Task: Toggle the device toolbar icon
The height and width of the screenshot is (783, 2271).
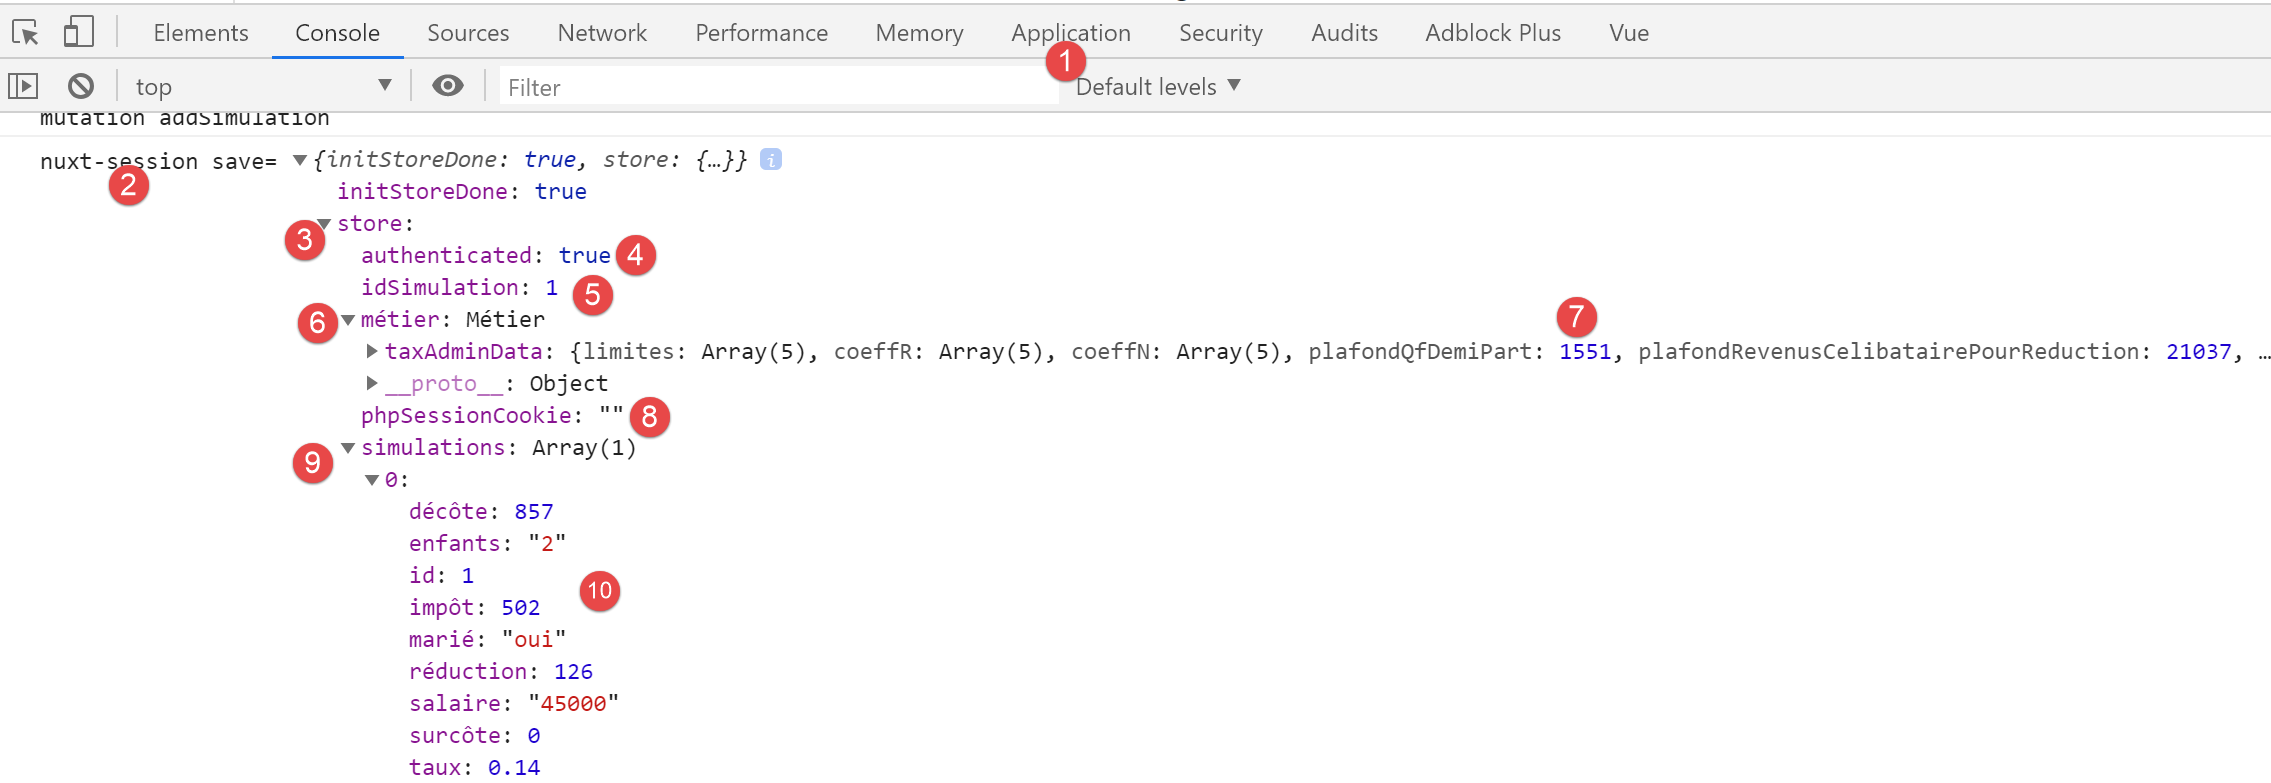Action: coord(78,33)
